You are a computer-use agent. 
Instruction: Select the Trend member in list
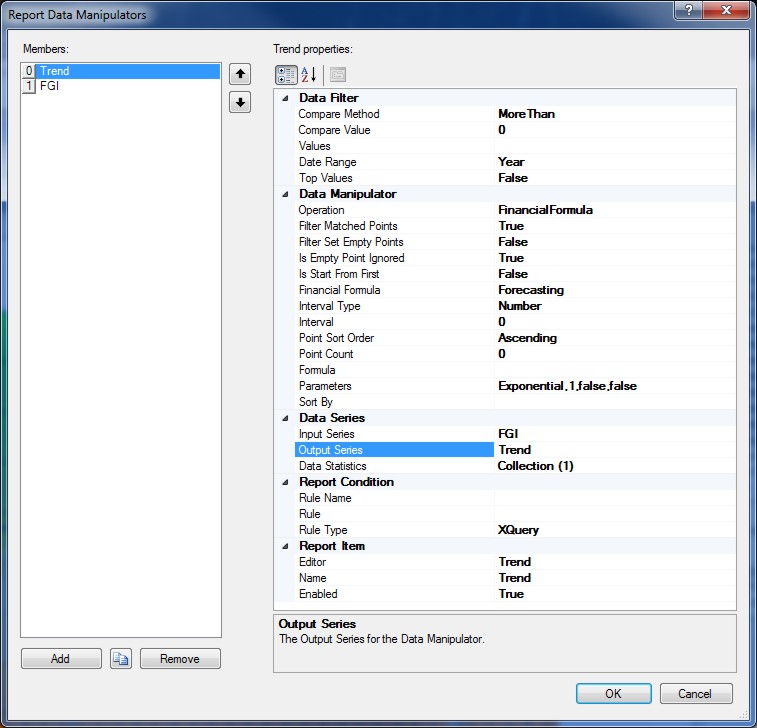55,71
